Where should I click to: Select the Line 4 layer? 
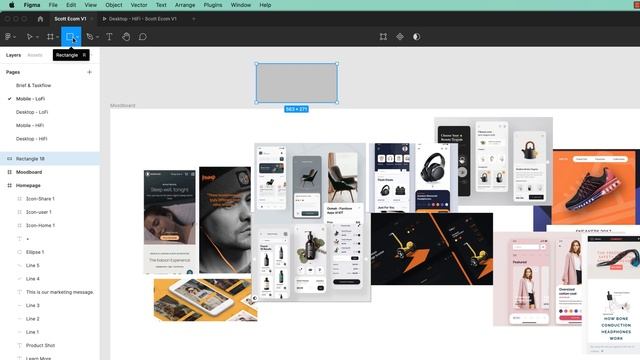tap(50, 279)
